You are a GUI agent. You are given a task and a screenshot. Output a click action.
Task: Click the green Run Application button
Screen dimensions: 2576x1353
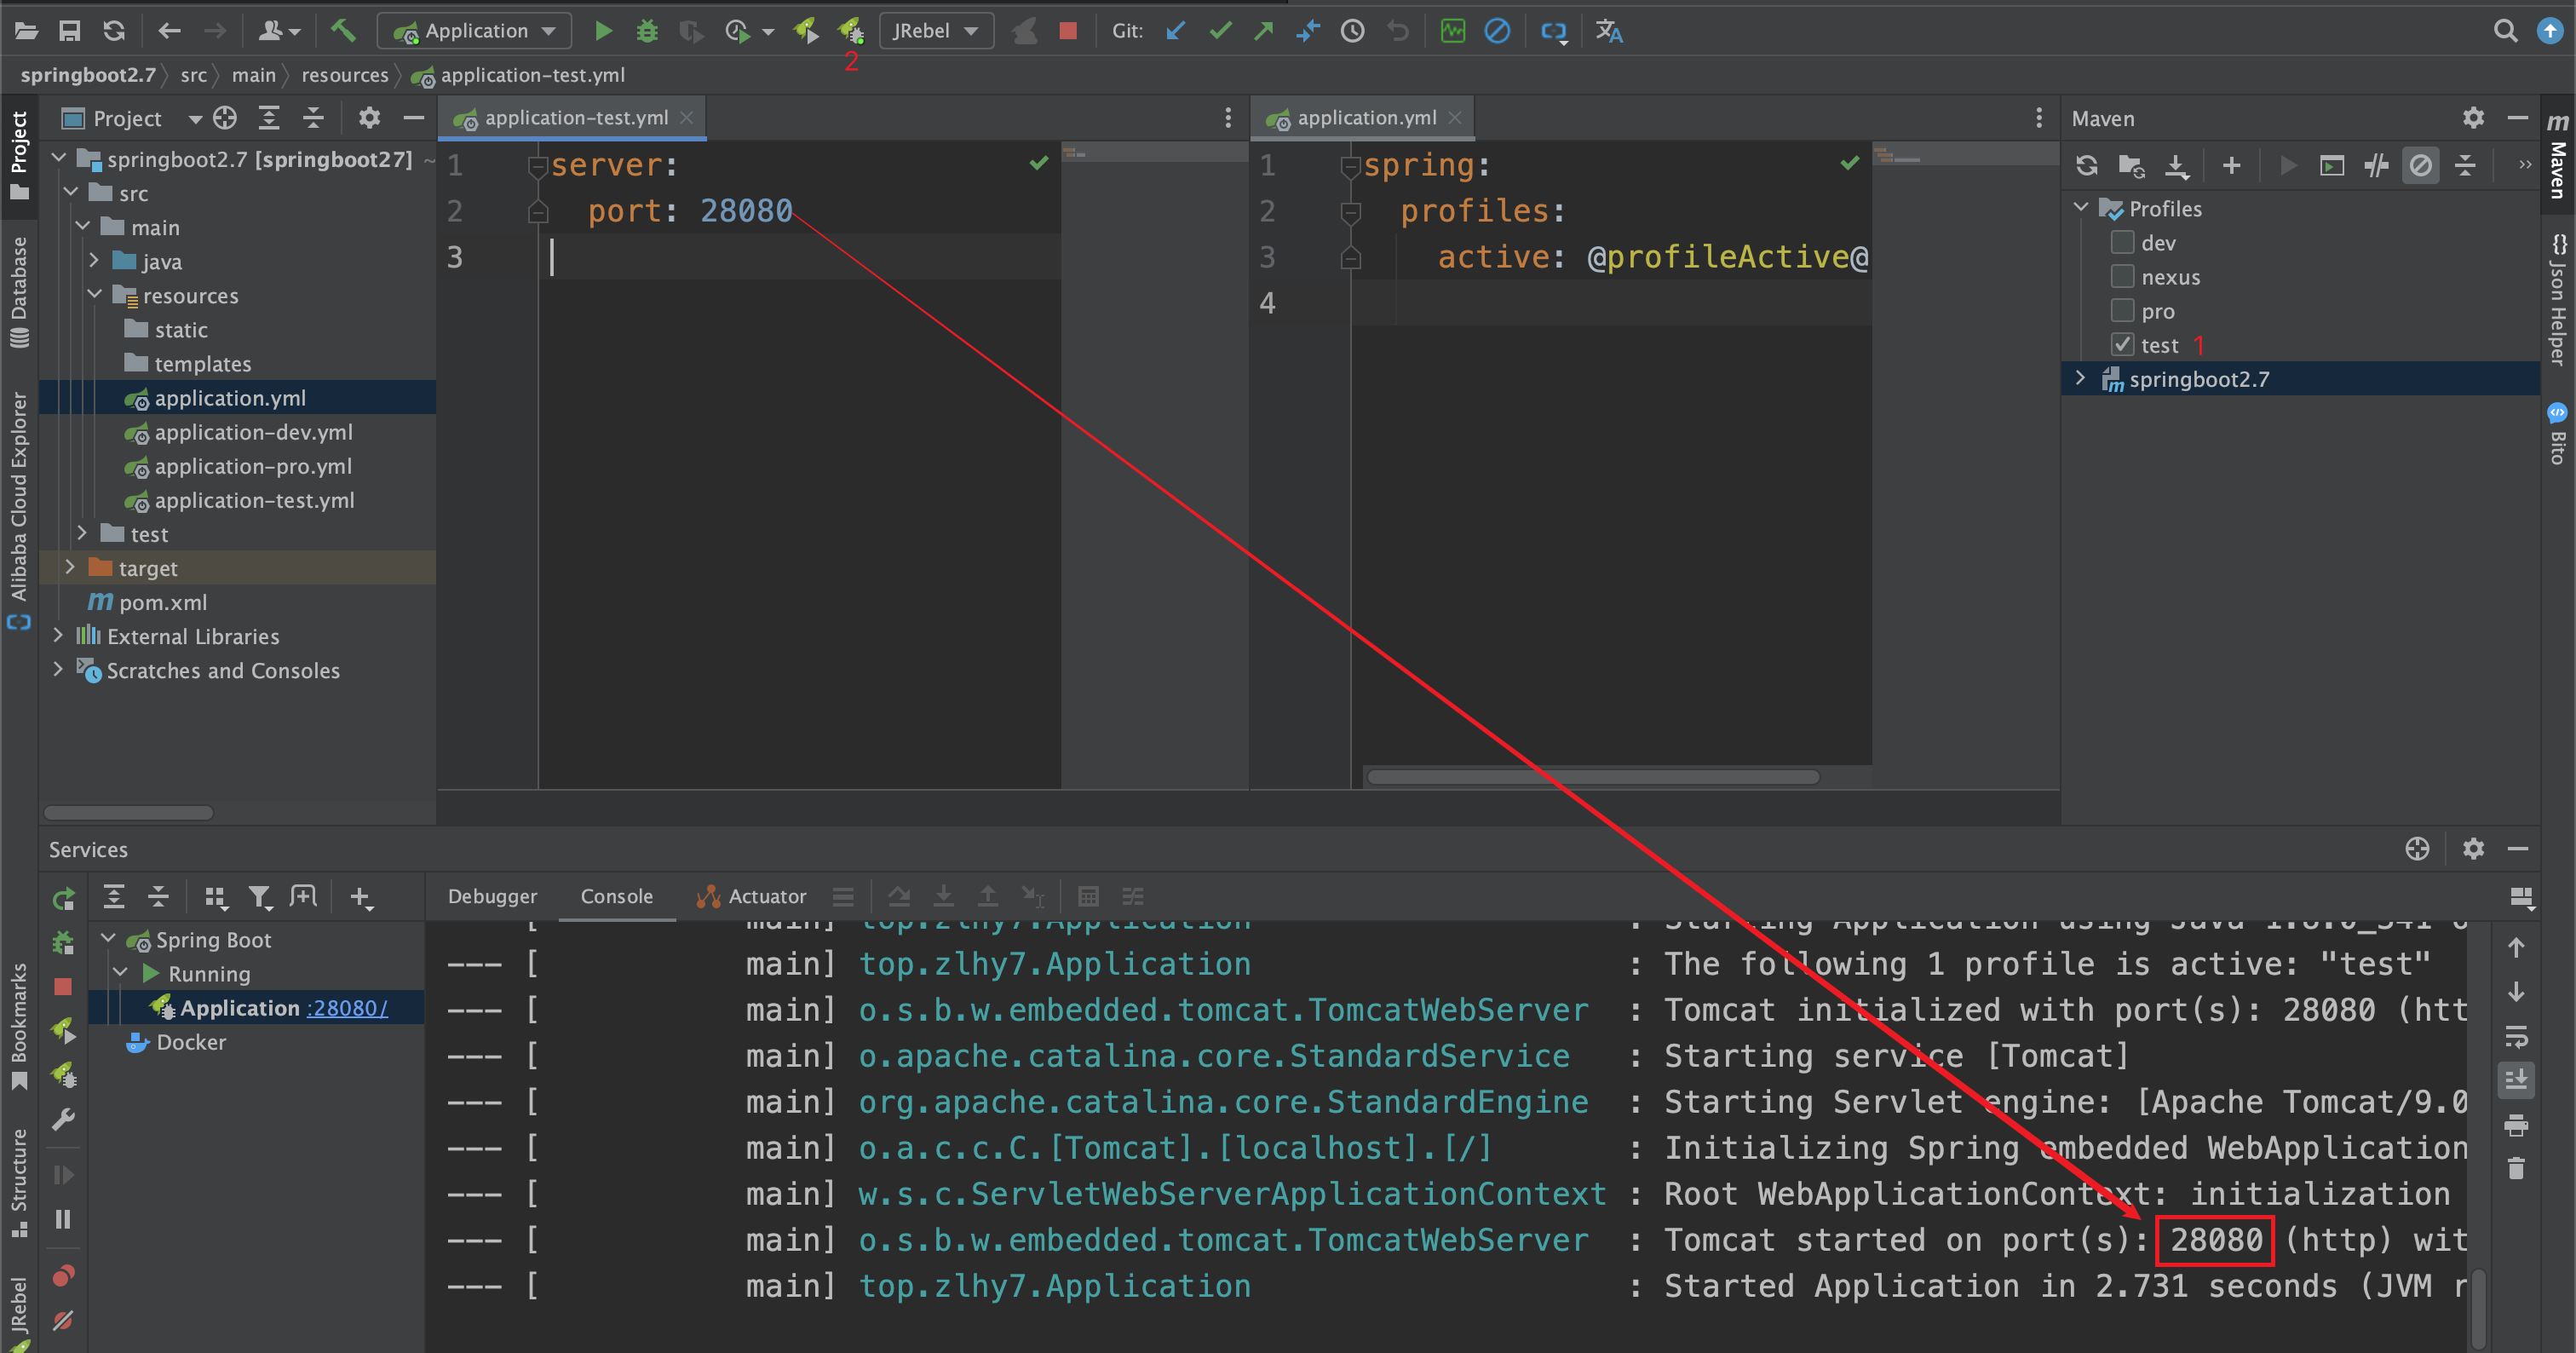click(603, 31)
